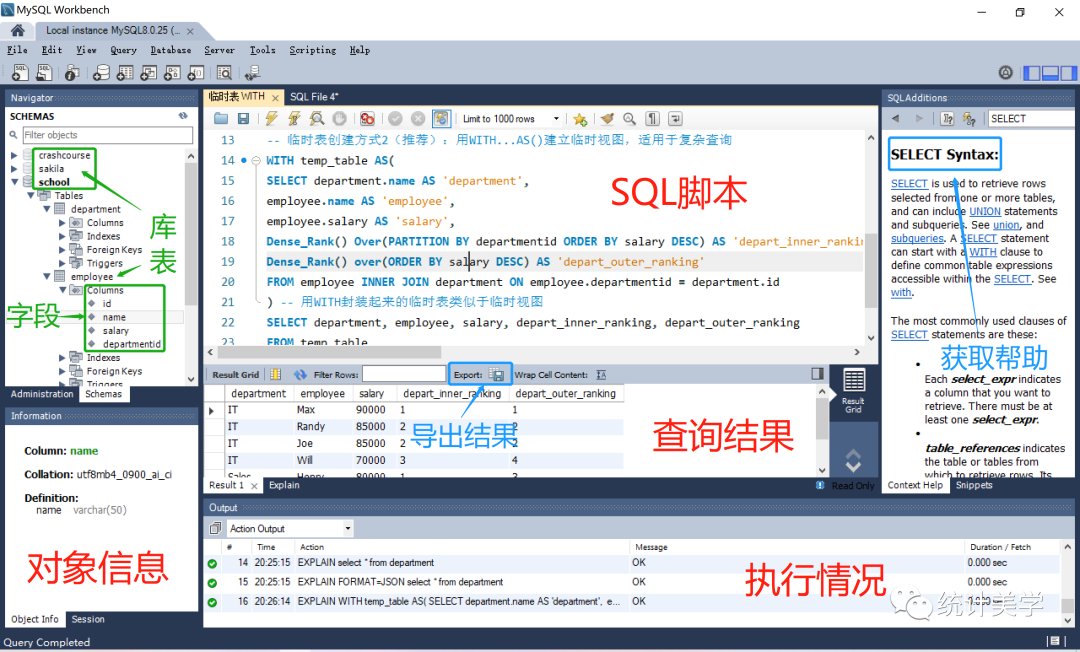Search table data toolbar icon

coord(225,72)
